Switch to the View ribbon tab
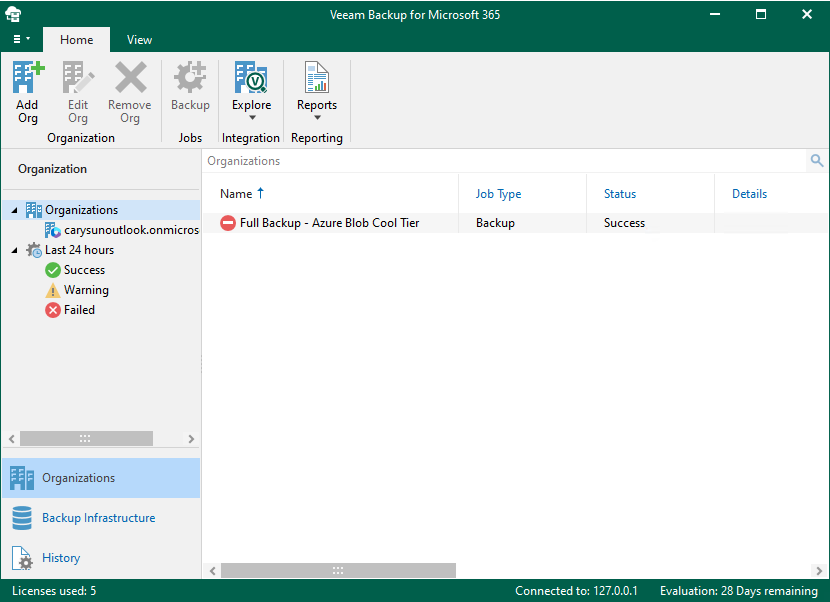This screenshot has height=602, width=830. (139, 39)
